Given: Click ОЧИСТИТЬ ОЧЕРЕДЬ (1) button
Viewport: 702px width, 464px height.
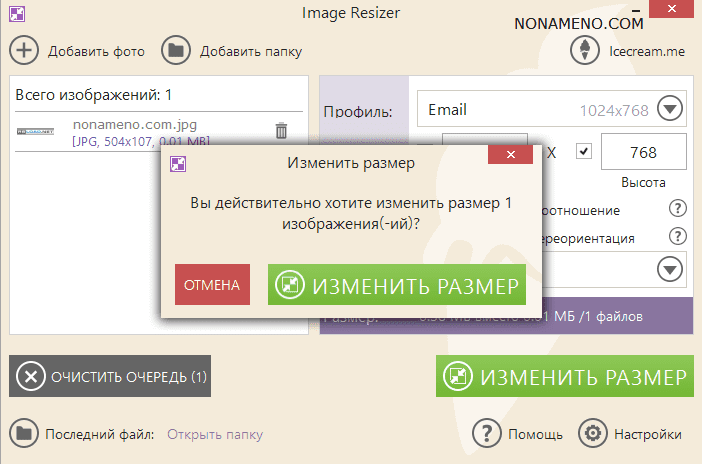Looking at the screenshot, I should tap(110, 377).
